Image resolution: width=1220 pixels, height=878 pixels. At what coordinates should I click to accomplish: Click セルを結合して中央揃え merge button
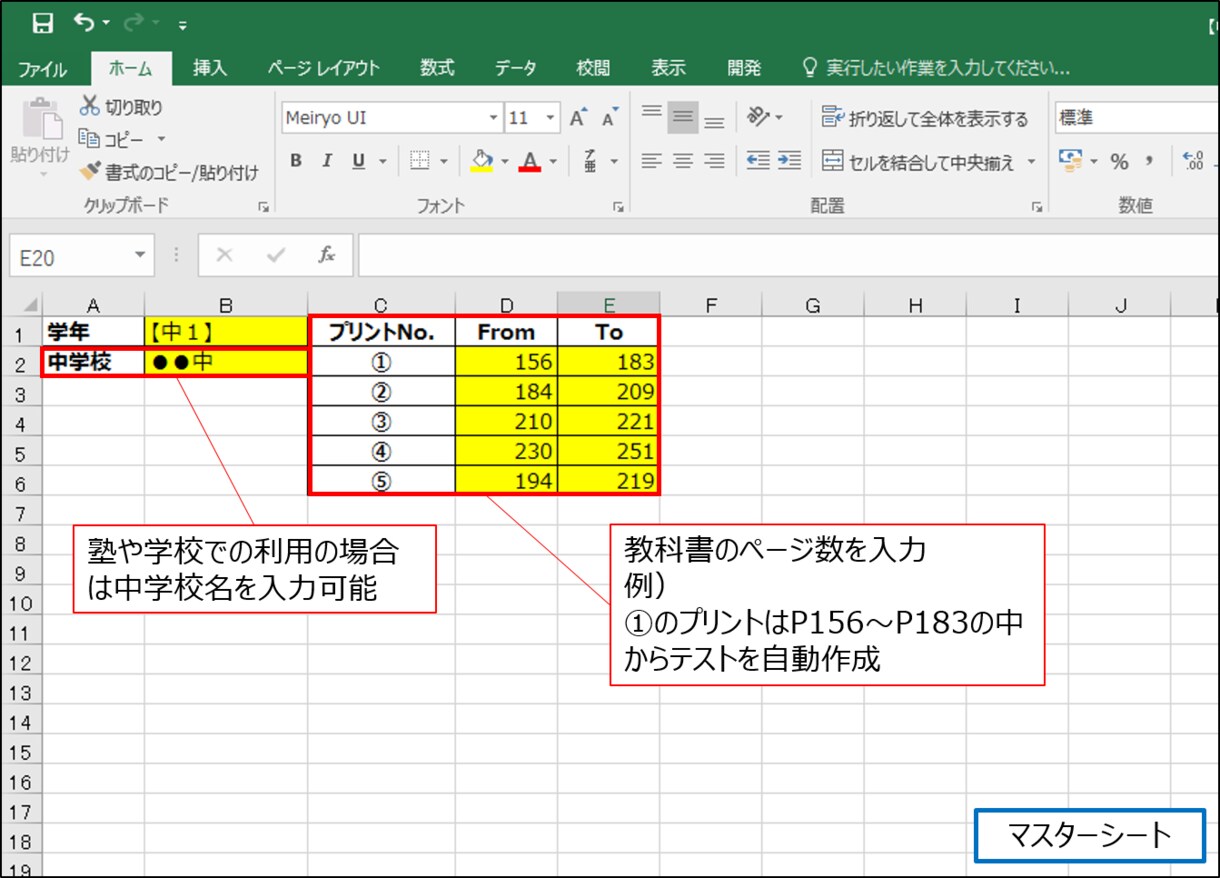tap(918, 161)
